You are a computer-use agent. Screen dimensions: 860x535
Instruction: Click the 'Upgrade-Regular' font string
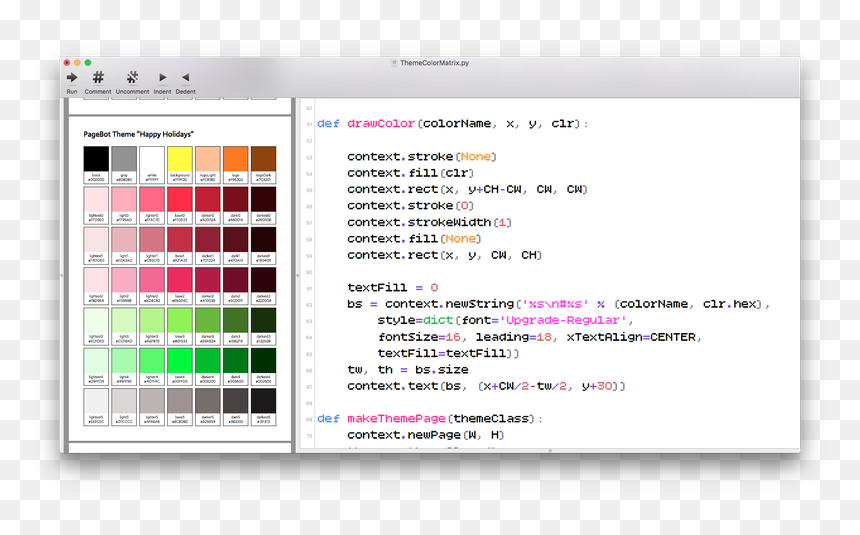(563, 320)
